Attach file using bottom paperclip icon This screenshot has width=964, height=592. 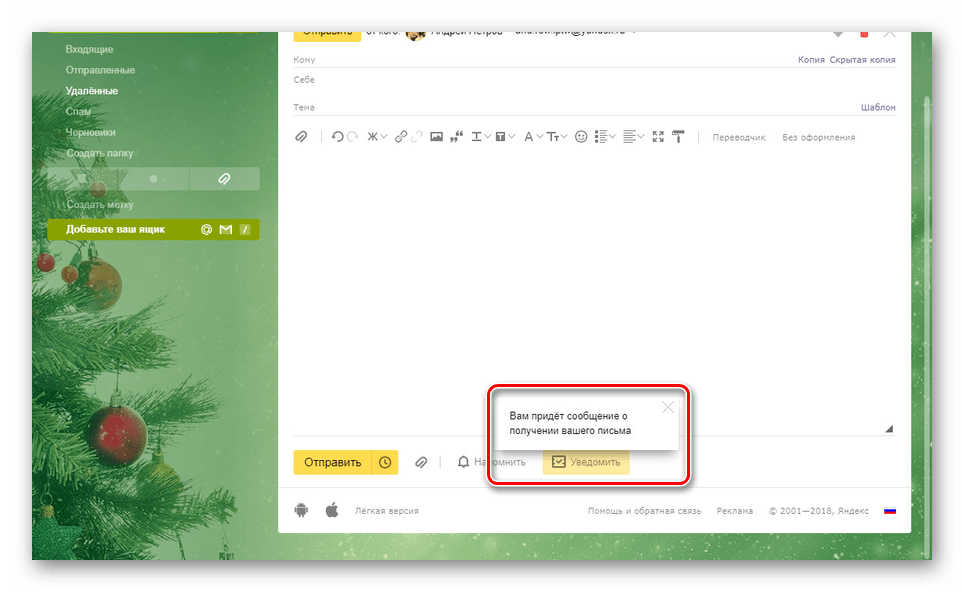point(421,462)
